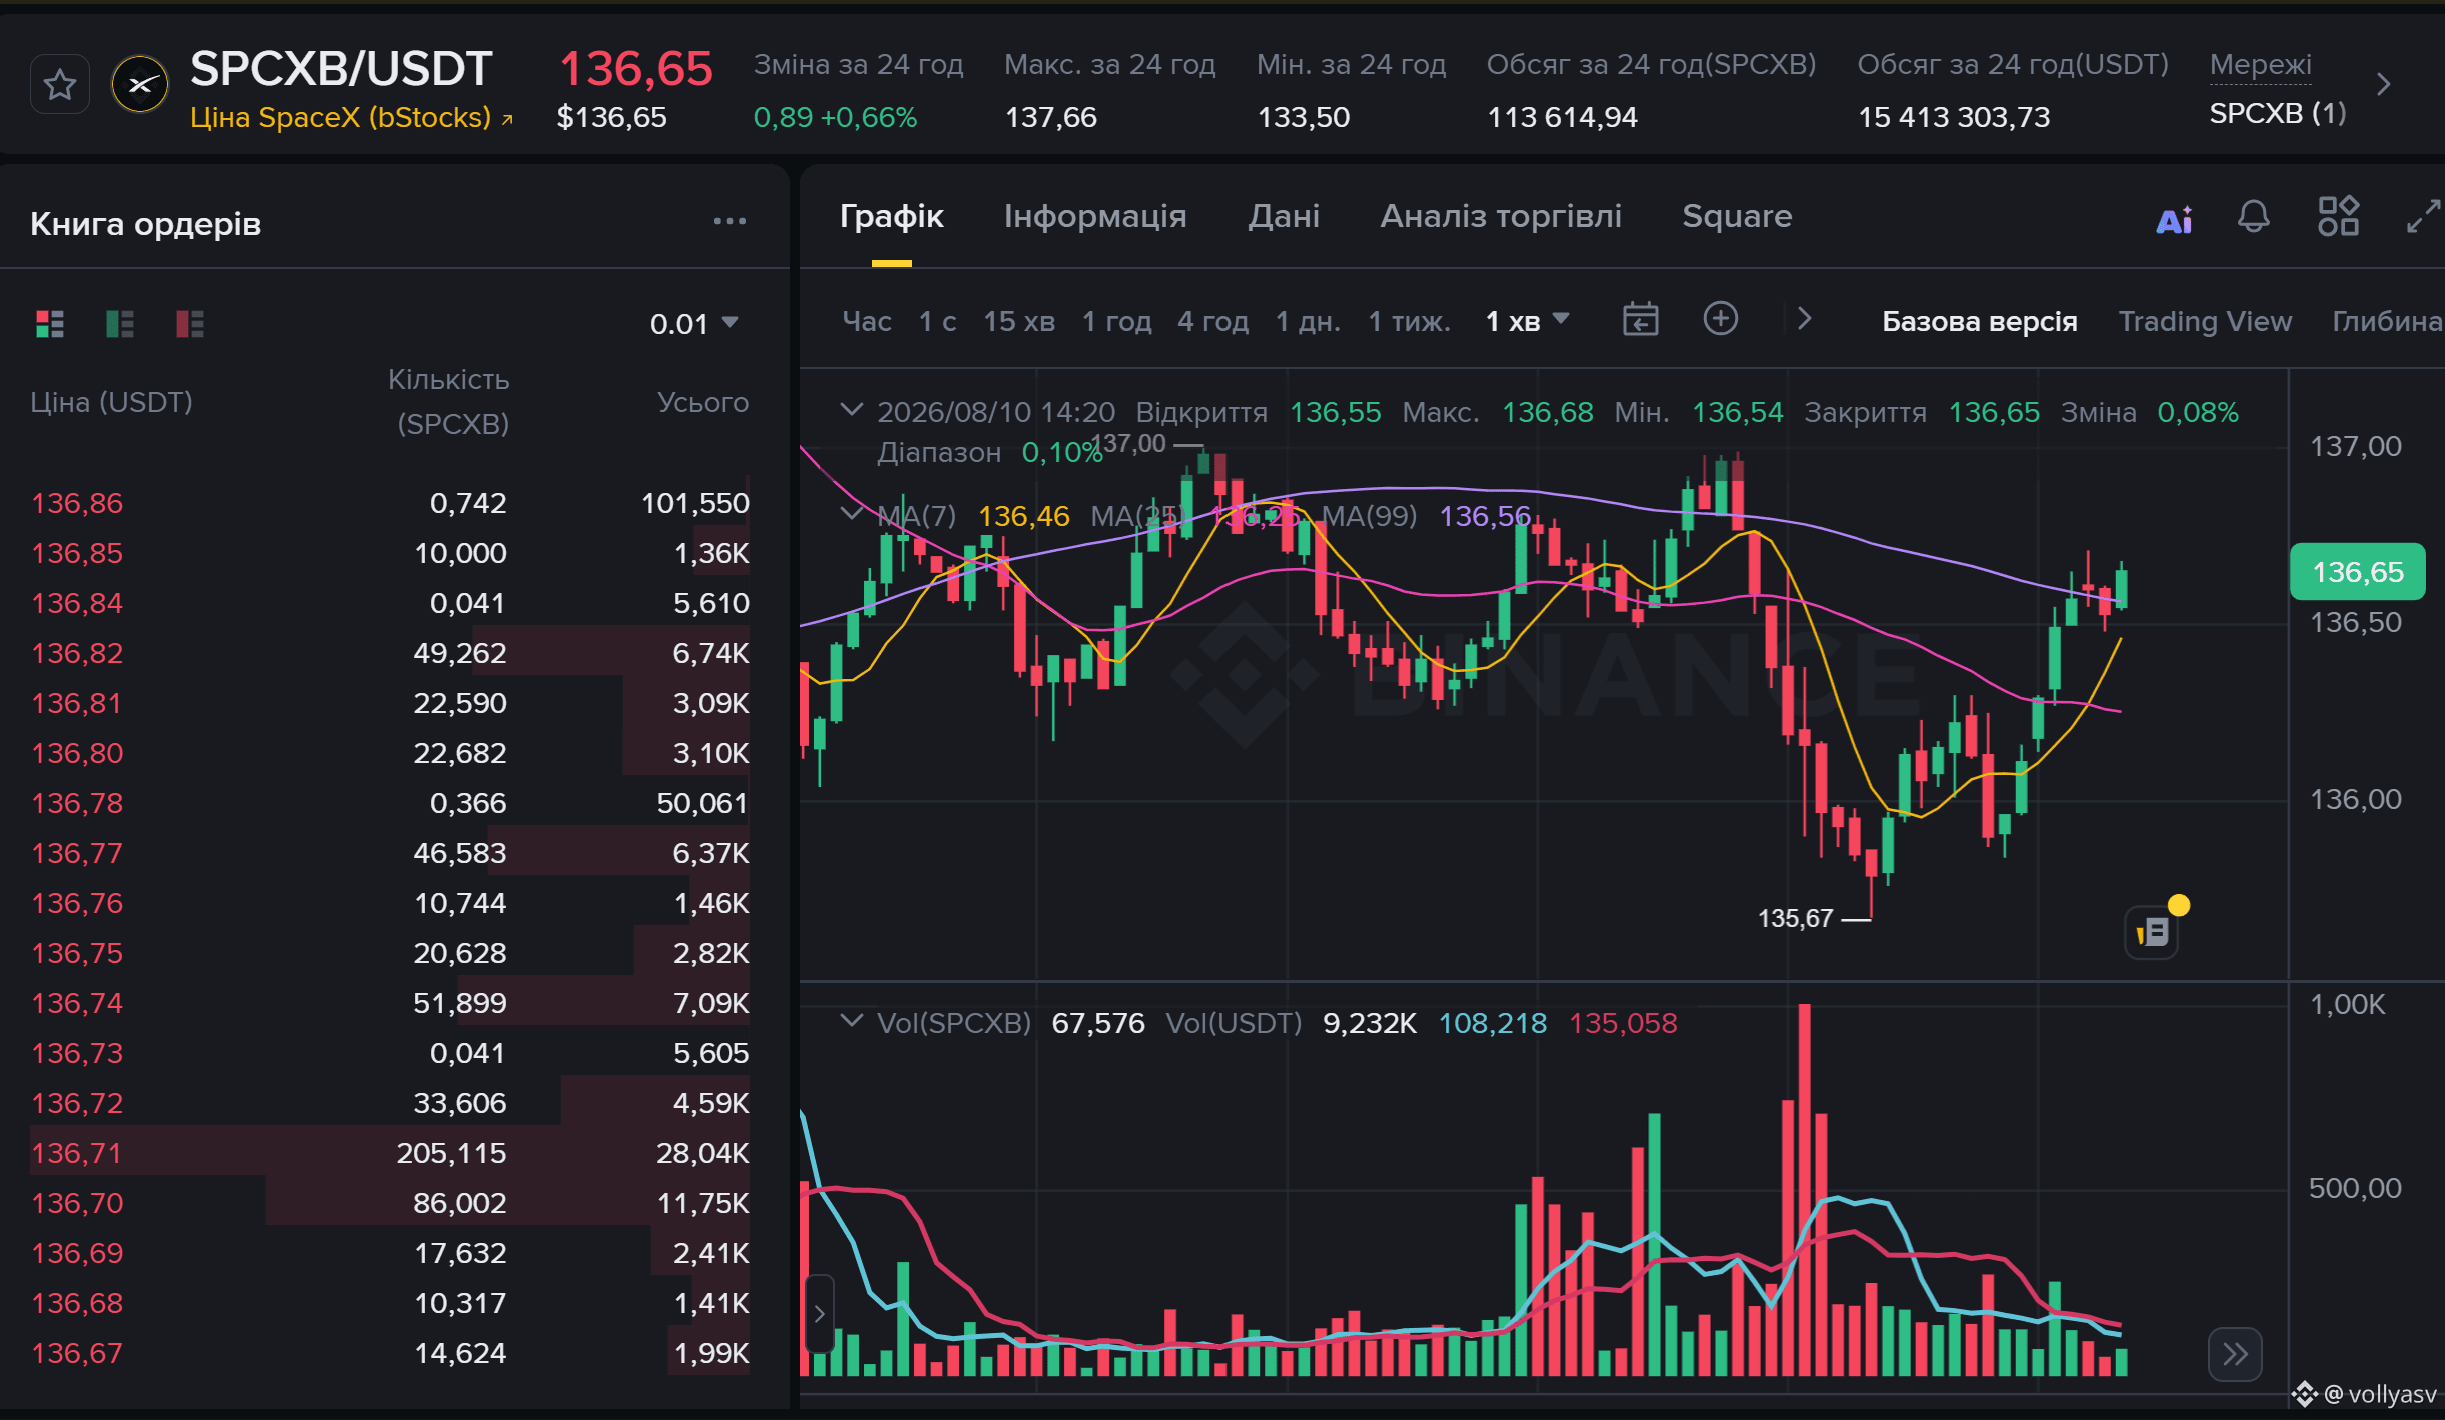Select ask price 136,80 in order book

tap(78, 753)
